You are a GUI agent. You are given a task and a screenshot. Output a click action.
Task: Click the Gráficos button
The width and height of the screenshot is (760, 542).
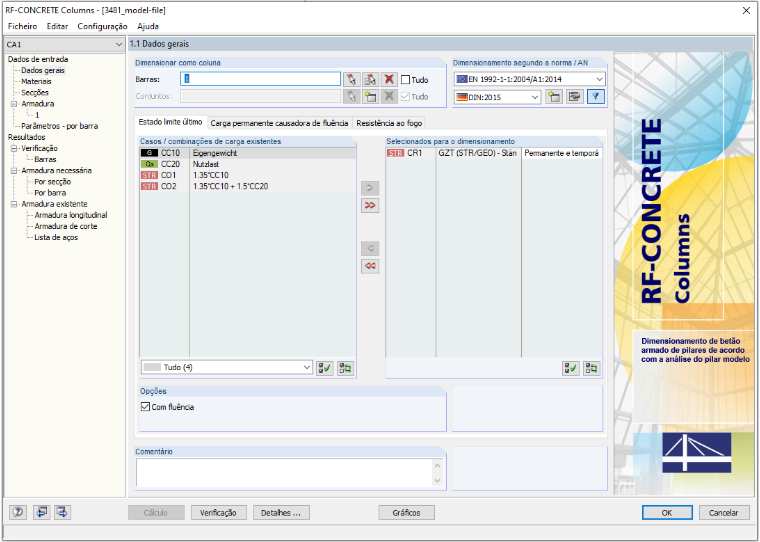tap(406, 512)
